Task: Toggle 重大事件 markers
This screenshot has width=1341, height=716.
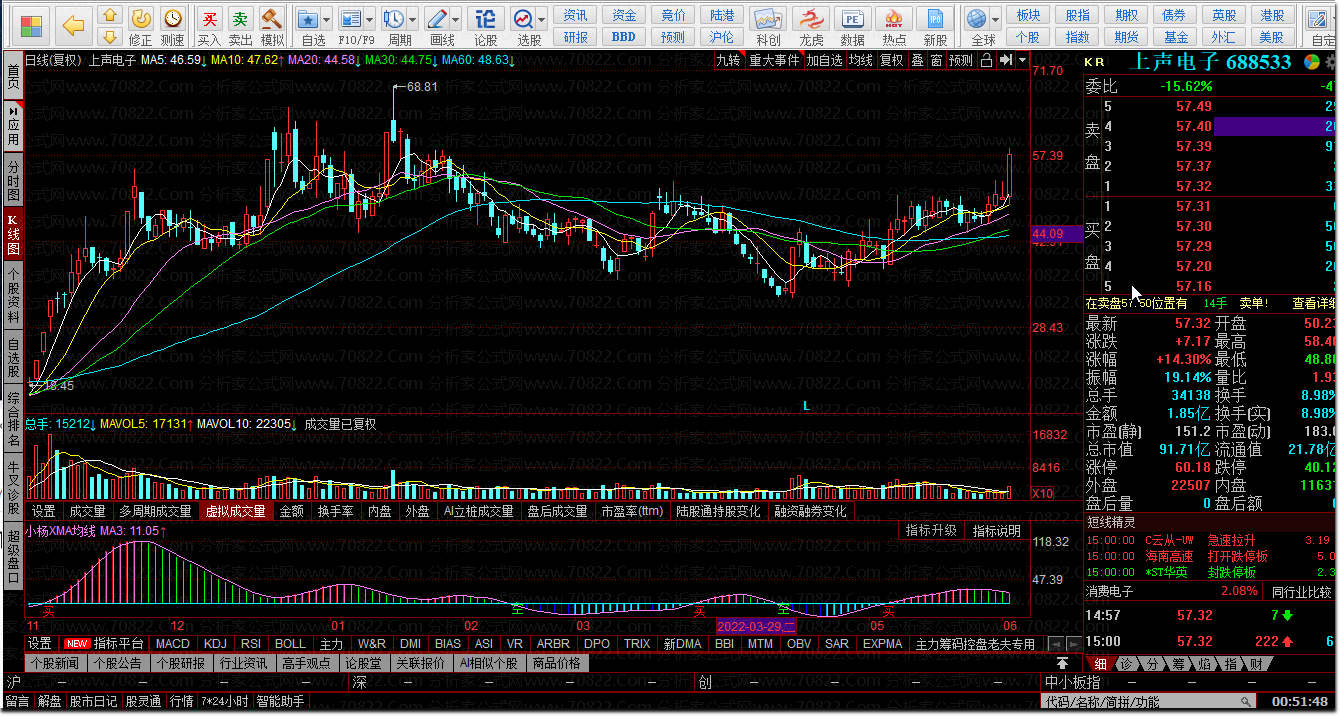Action: (x=774, y=60)
